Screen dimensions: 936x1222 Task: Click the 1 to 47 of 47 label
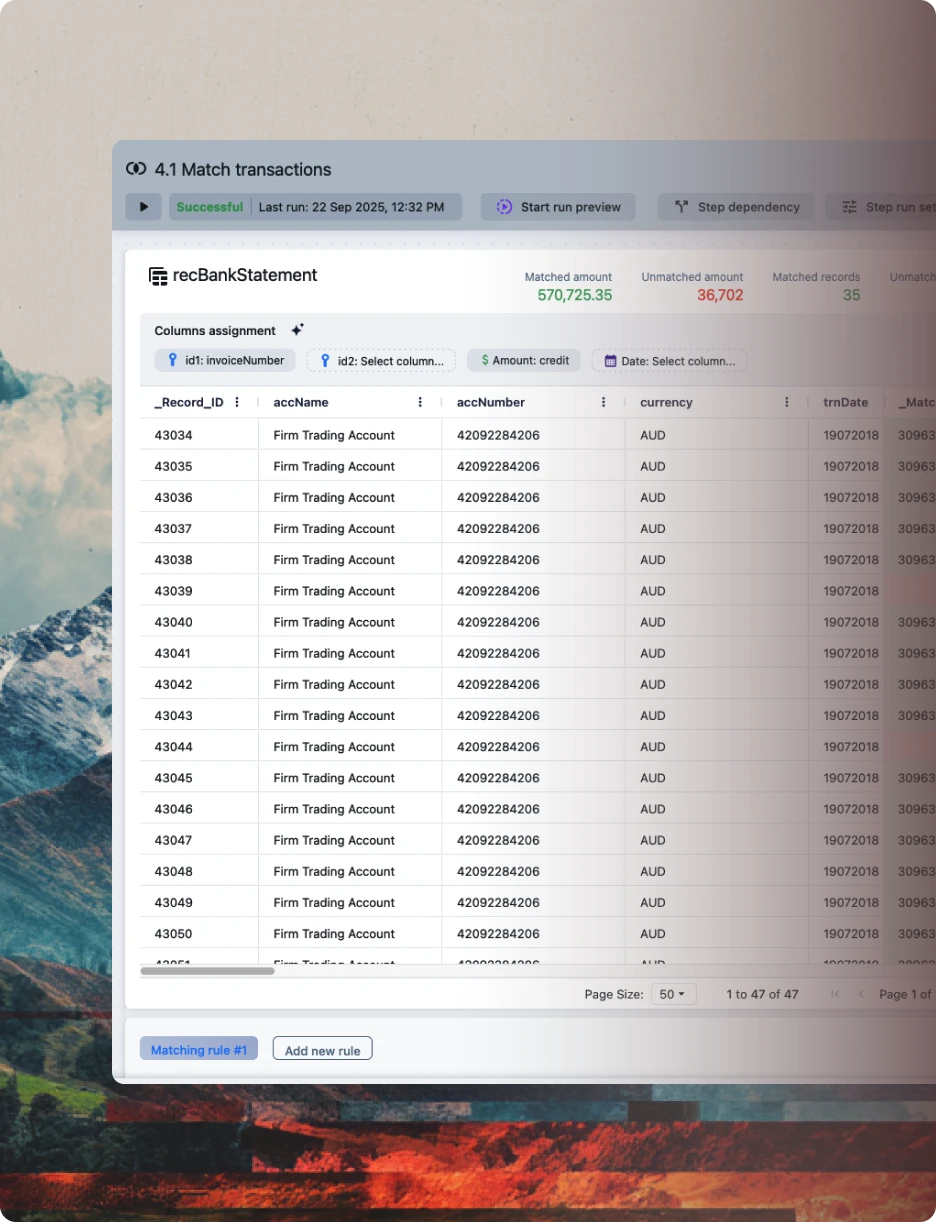762,994
